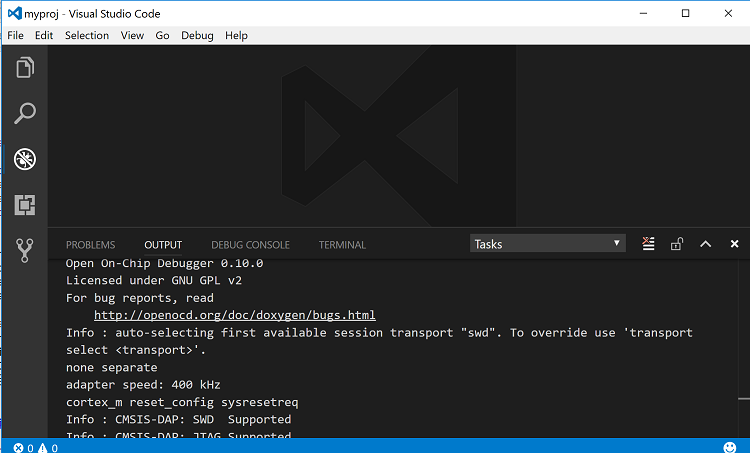The height and width of the screenshot is (453, 750).
Task: Open the Selection menu
Action: click(87, 35)
